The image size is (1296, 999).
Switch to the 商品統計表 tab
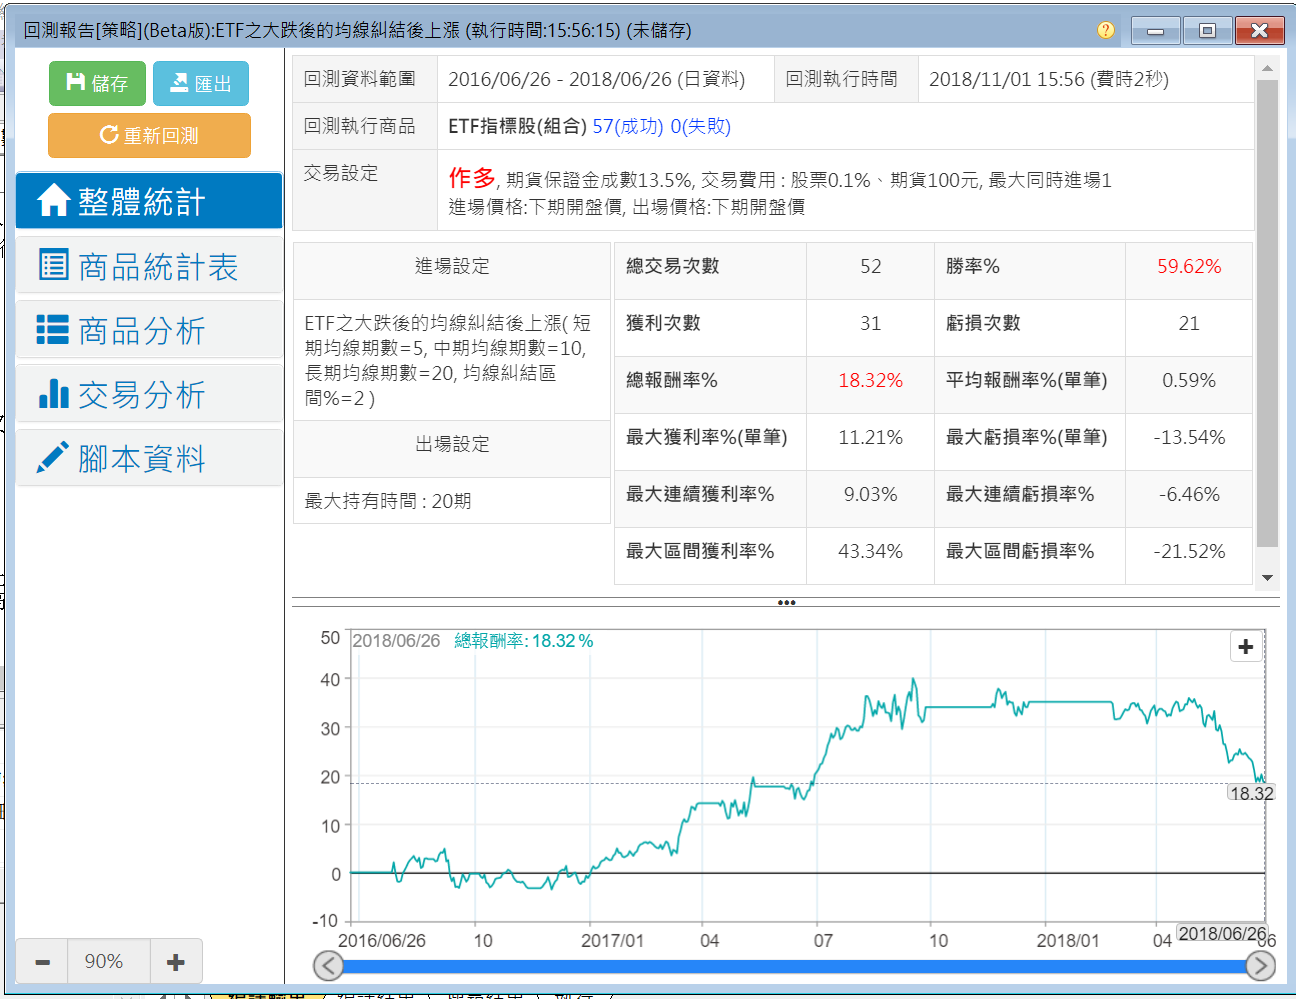[x=149, y=266]
